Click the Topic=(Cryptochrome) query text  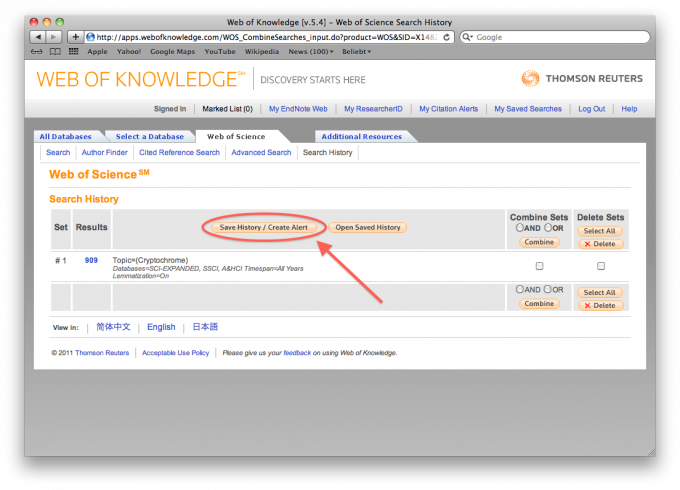click(x=150, y=260)
